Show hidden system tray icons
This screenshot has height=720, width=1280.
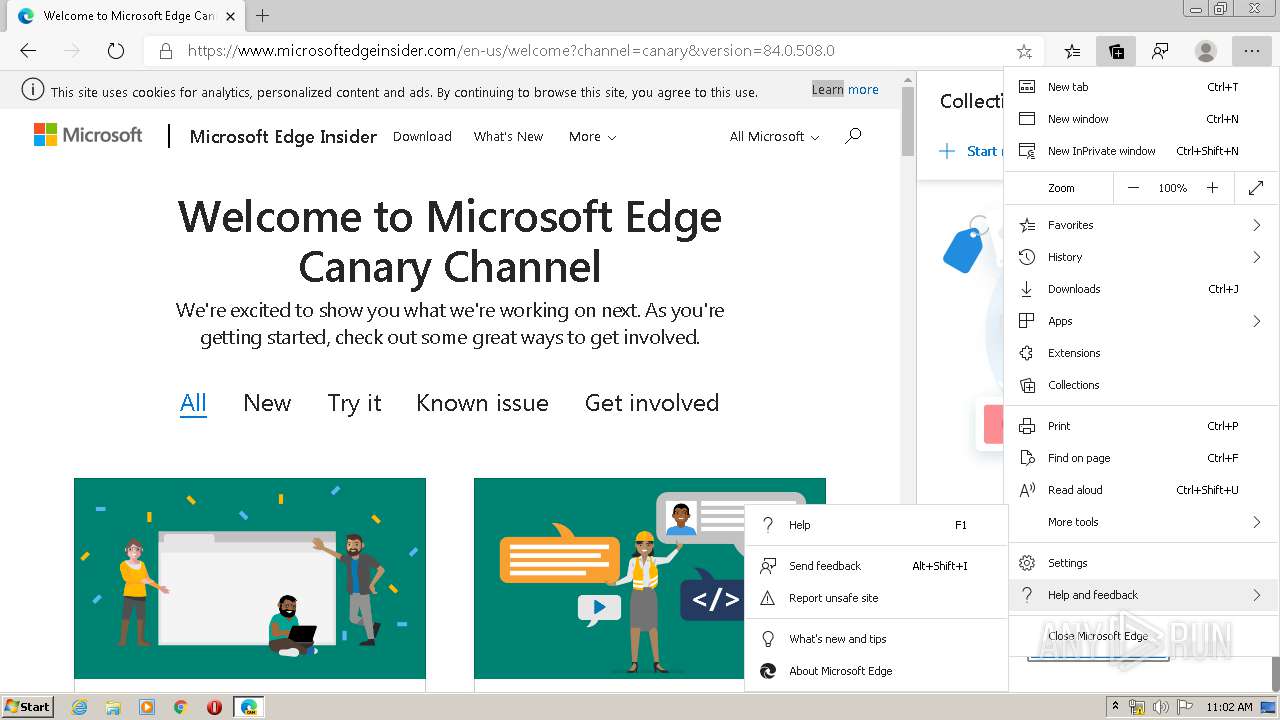pos(1115,707)
